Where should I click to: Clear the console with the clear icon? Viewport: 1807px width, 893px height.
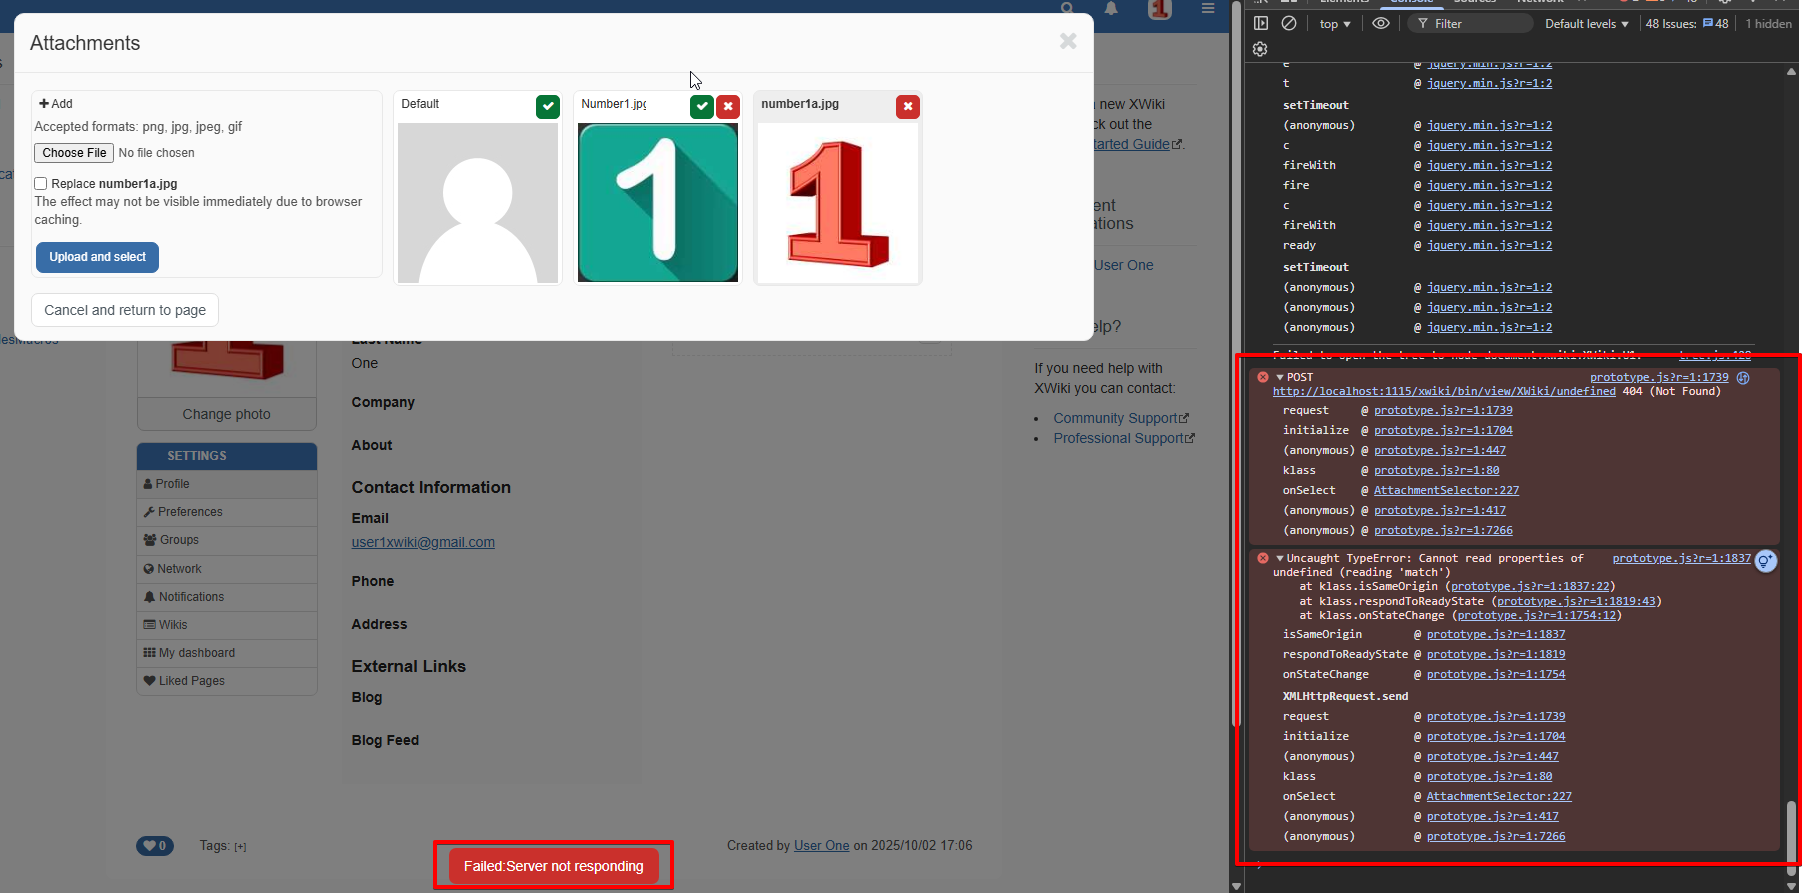[1289, 23]
